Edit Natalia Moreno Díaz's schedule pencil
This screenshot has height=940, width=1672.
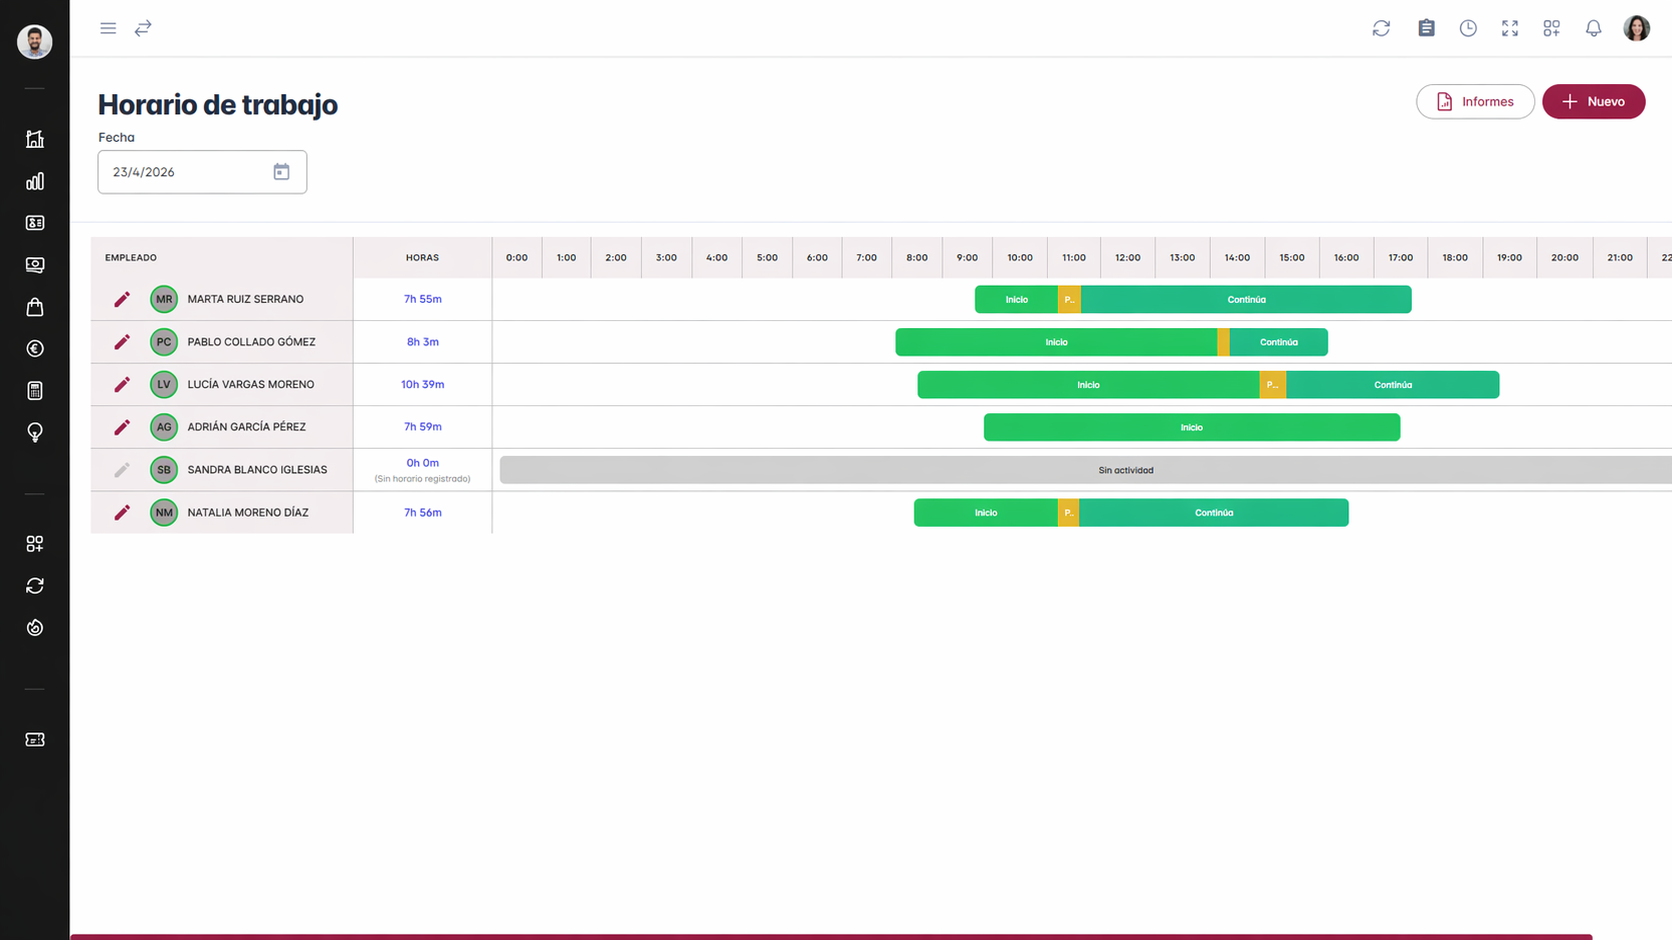[122, 512]
